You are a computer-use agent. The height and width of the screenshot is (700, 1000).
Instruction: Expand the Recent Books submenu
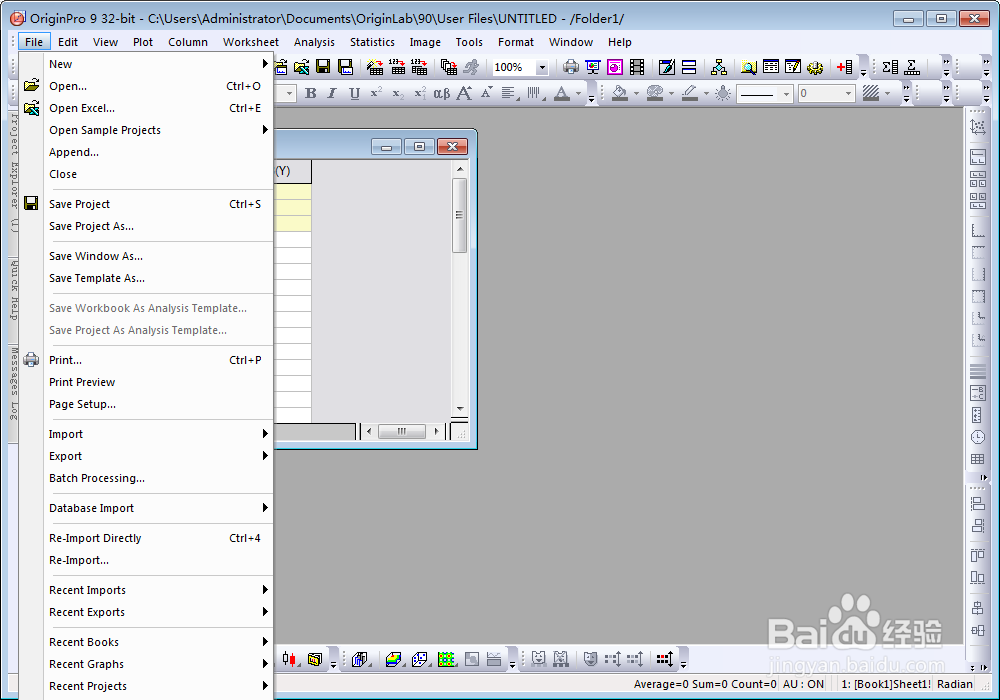point(158,642)
